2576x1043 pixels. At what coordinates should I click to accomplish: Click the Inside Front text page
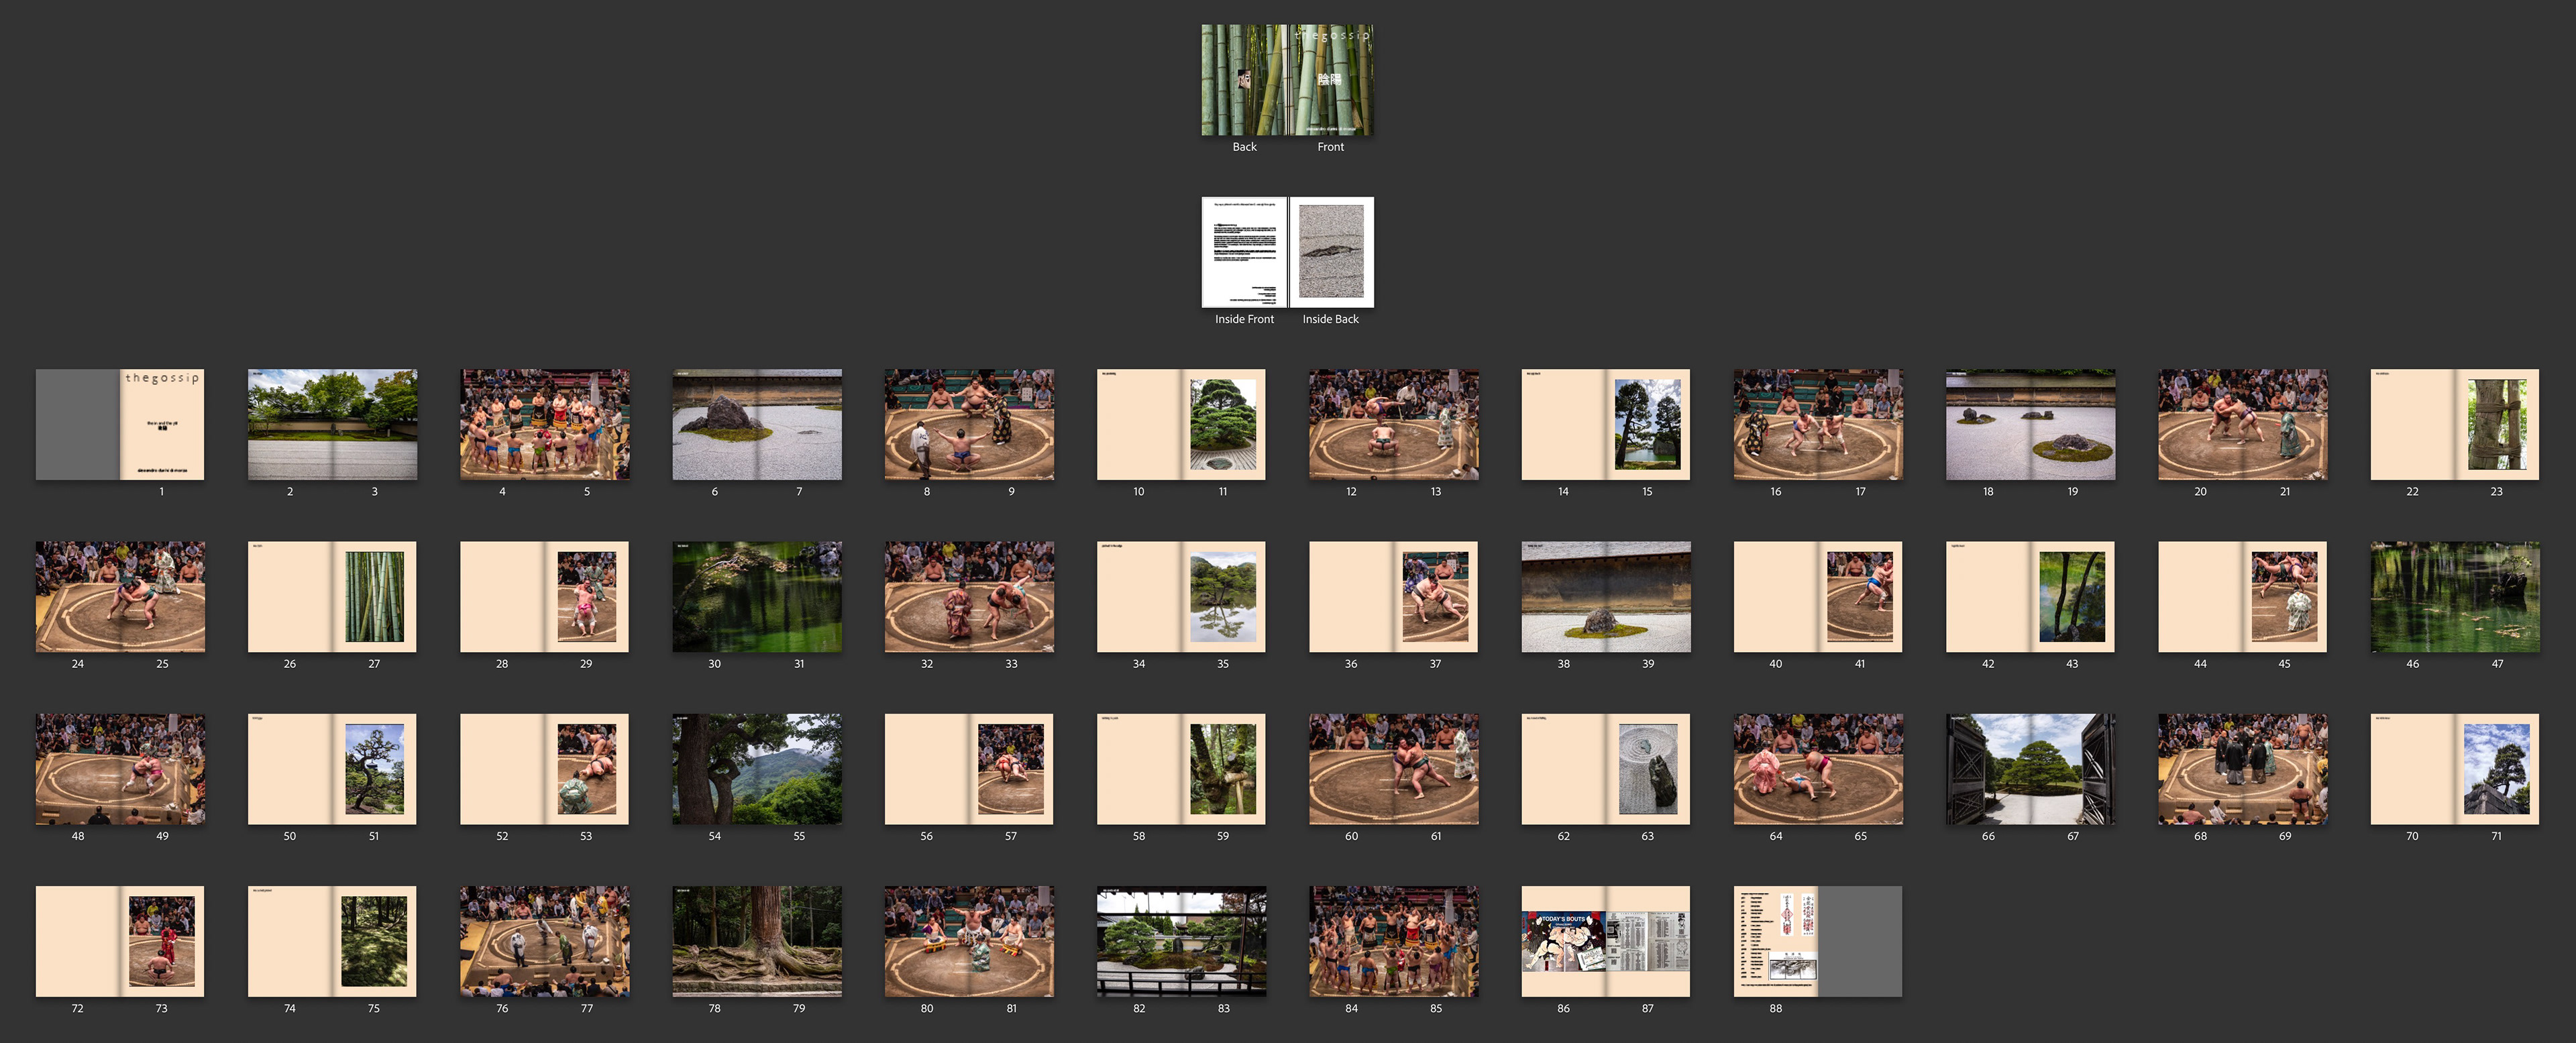point(1244,252)
